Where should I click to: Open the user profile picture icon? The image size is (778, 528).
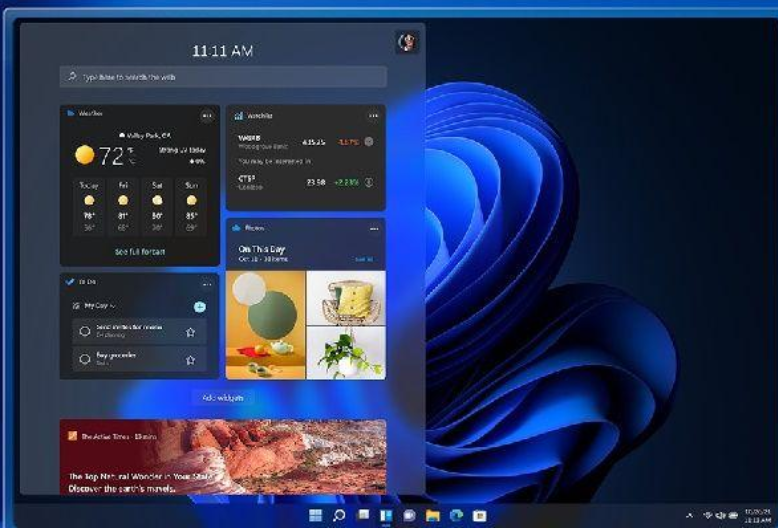[407, 42]
